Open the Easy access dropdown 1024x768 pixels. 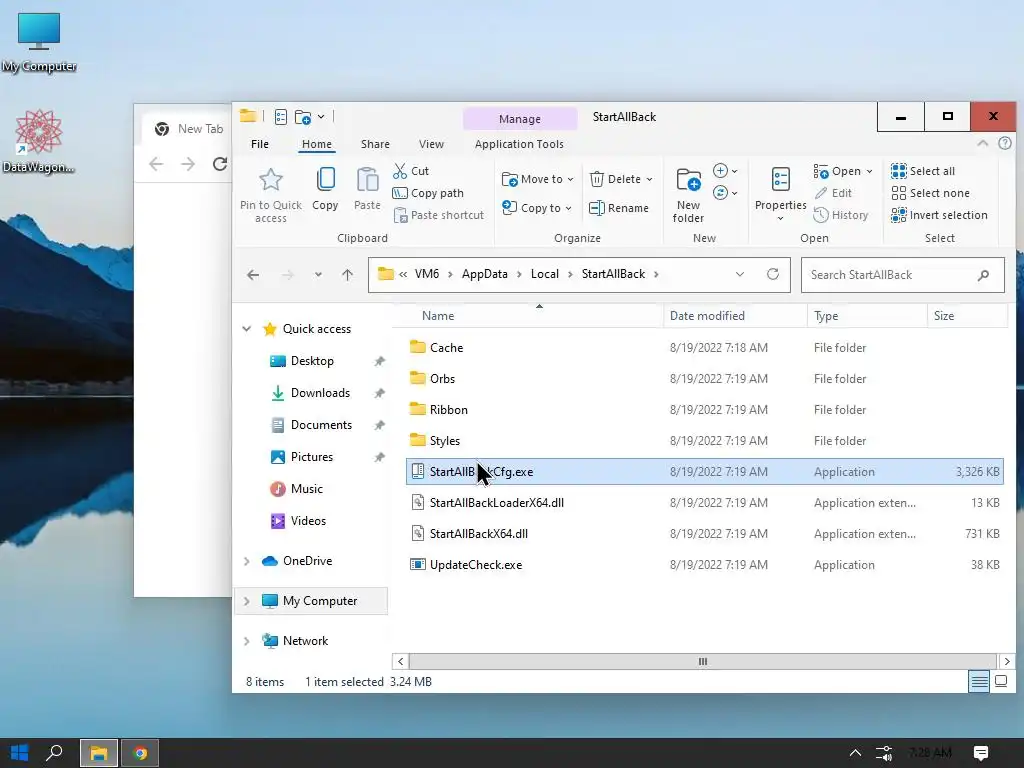click(726, 193)
